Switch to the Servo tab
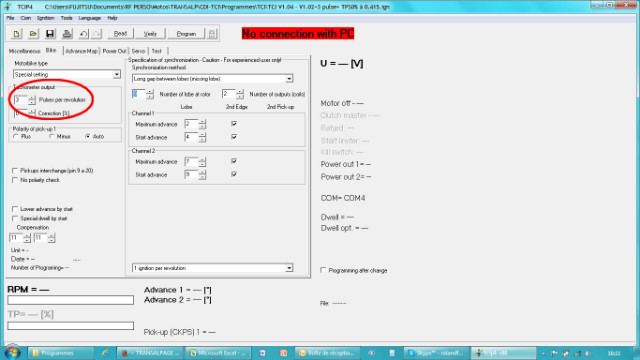Image resolution: width=640 pixels, height=360 pixels. (x=138, y=51)
